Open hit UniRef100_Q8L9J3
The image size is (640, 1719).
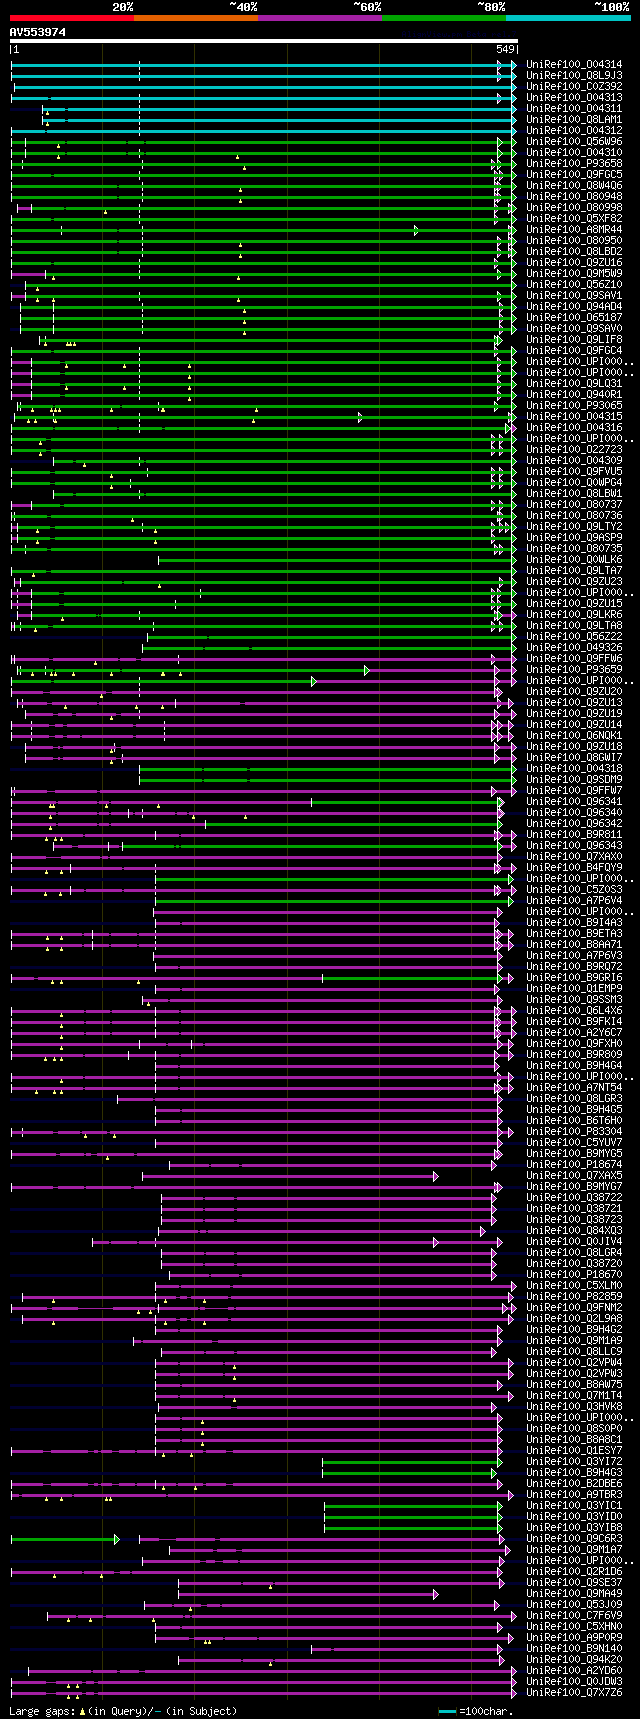click(574, 75)
